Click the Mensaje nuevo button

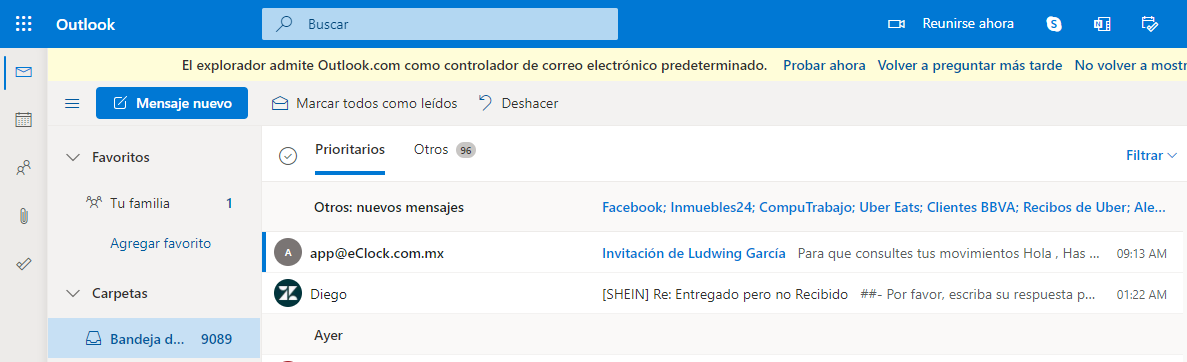pos(172,103)
